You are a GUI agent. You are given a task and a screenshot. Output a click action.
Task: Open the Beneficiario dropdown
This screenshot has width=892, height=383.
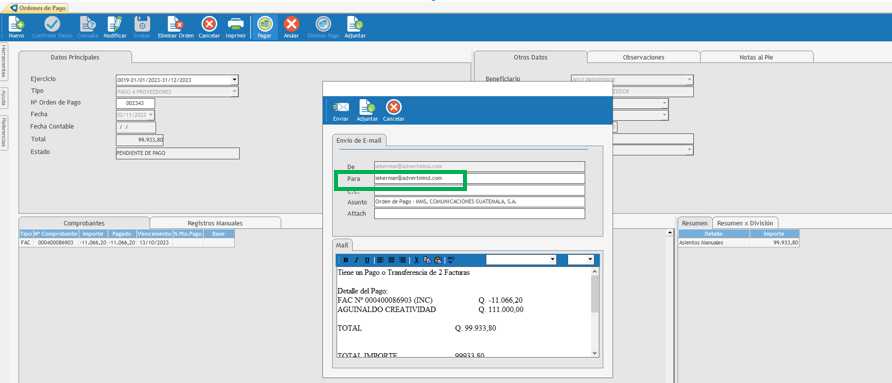click(689, 80)
